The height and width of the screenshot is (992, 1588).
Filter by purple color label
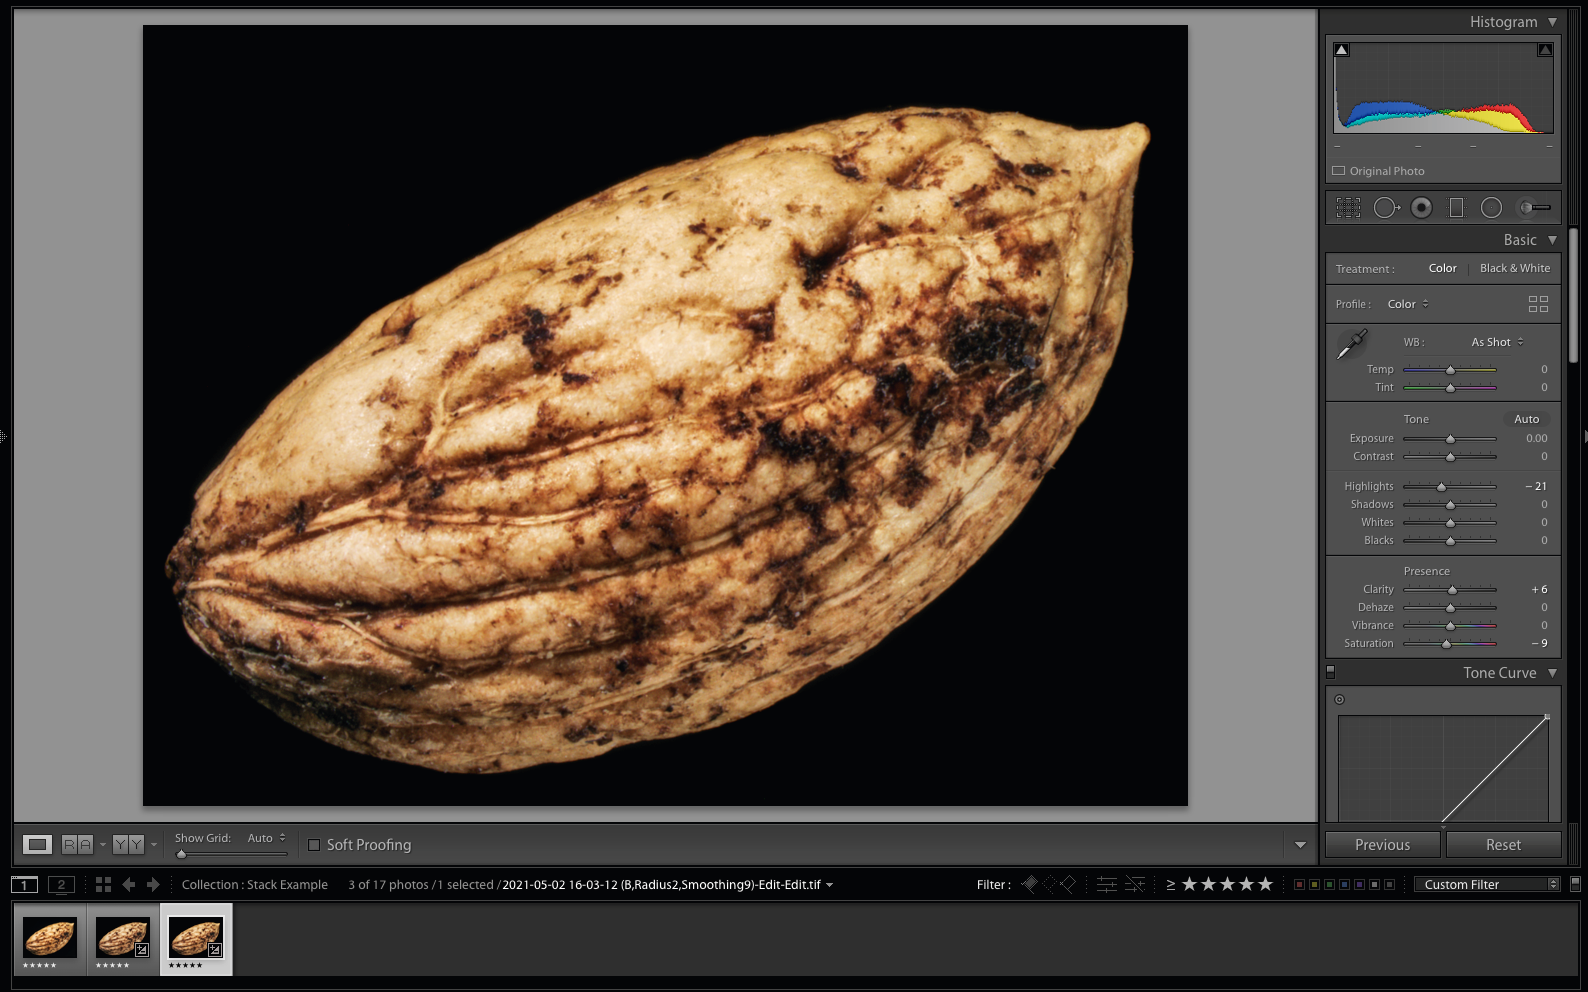1359,884
